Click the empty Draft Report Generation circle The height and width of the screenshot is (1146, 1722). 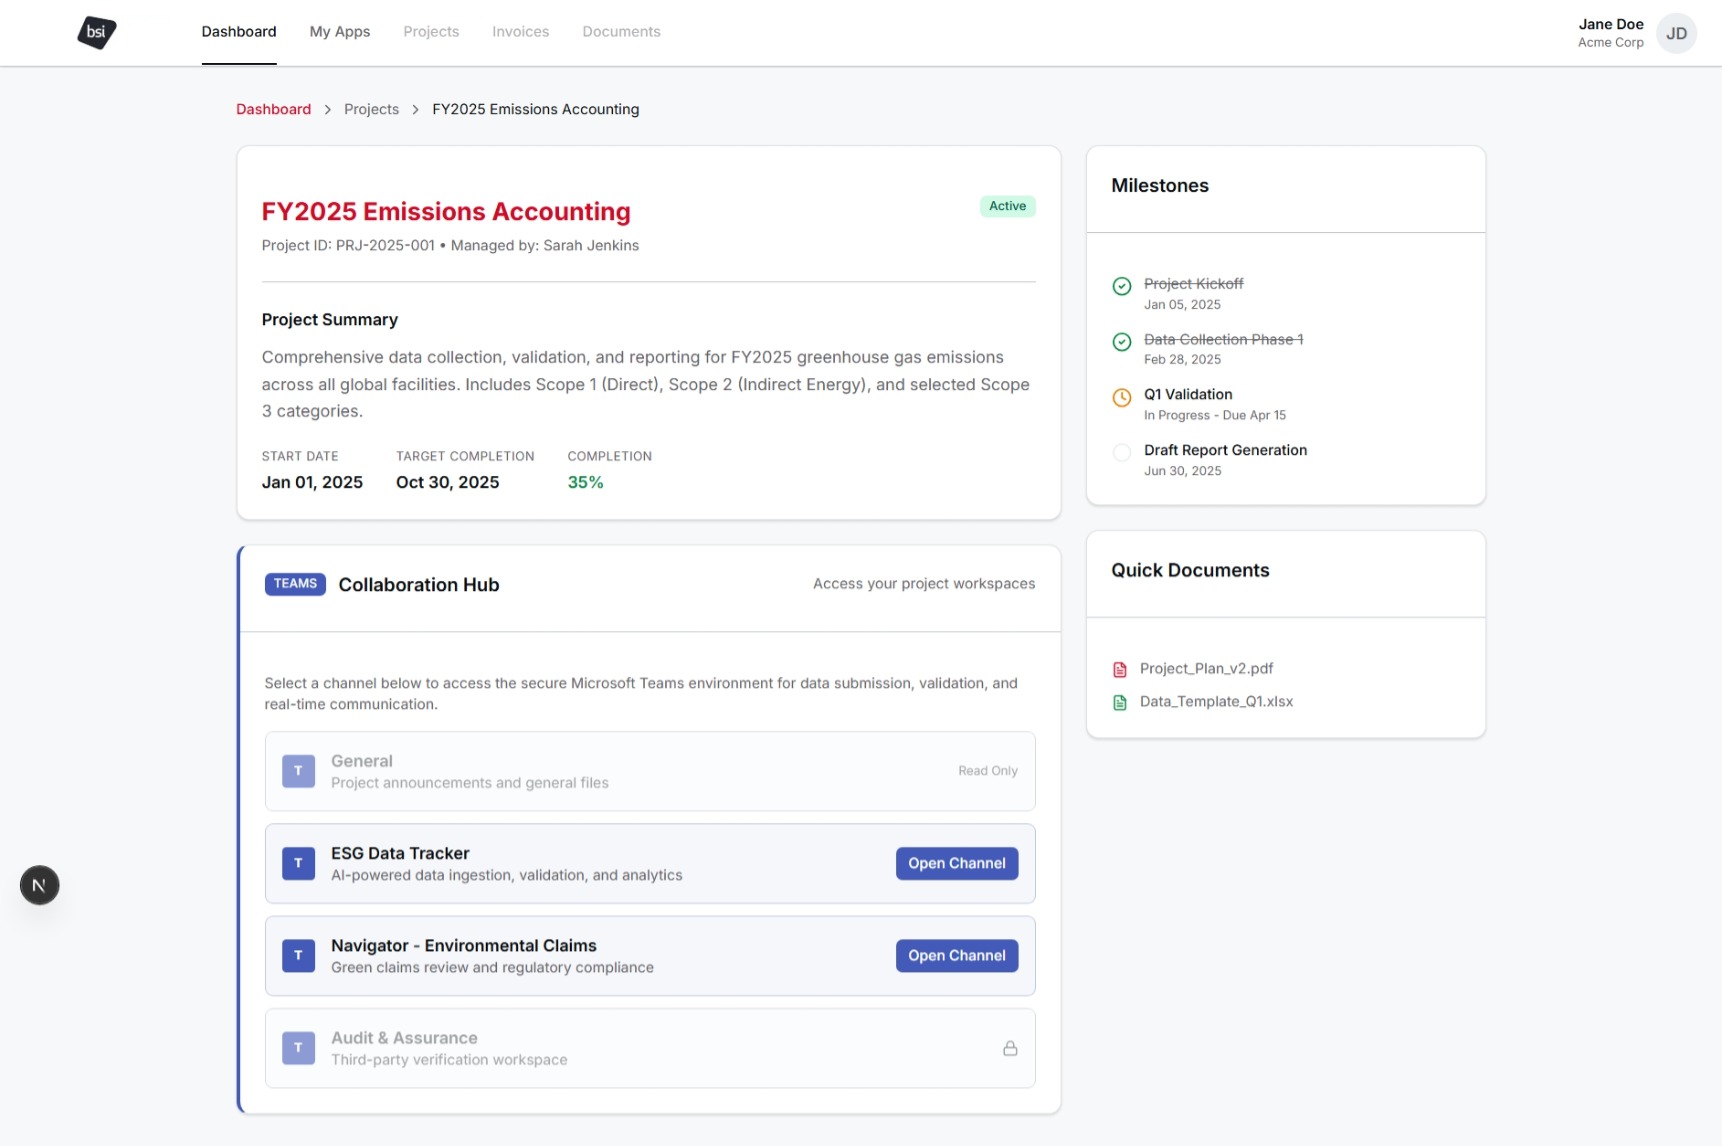tap(1122, 453)
